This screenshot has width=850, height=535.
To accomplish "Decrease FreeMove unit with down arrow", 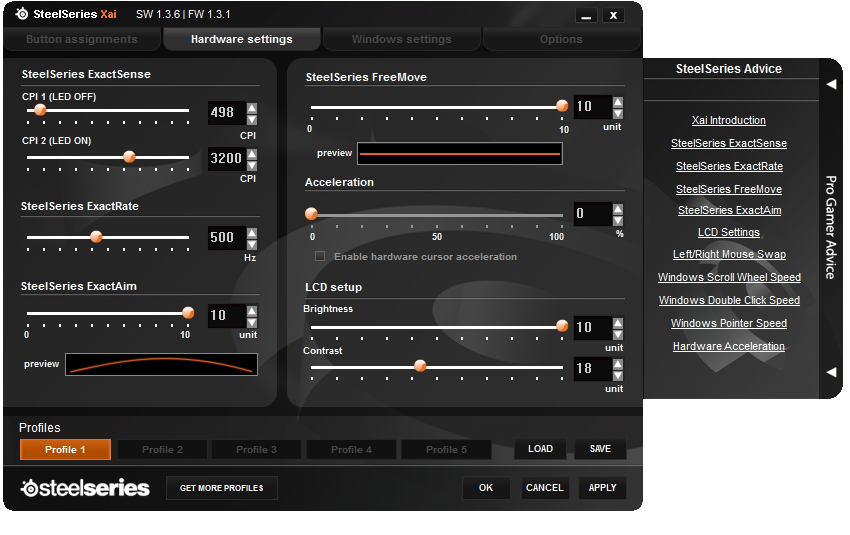I will point(618,113).
